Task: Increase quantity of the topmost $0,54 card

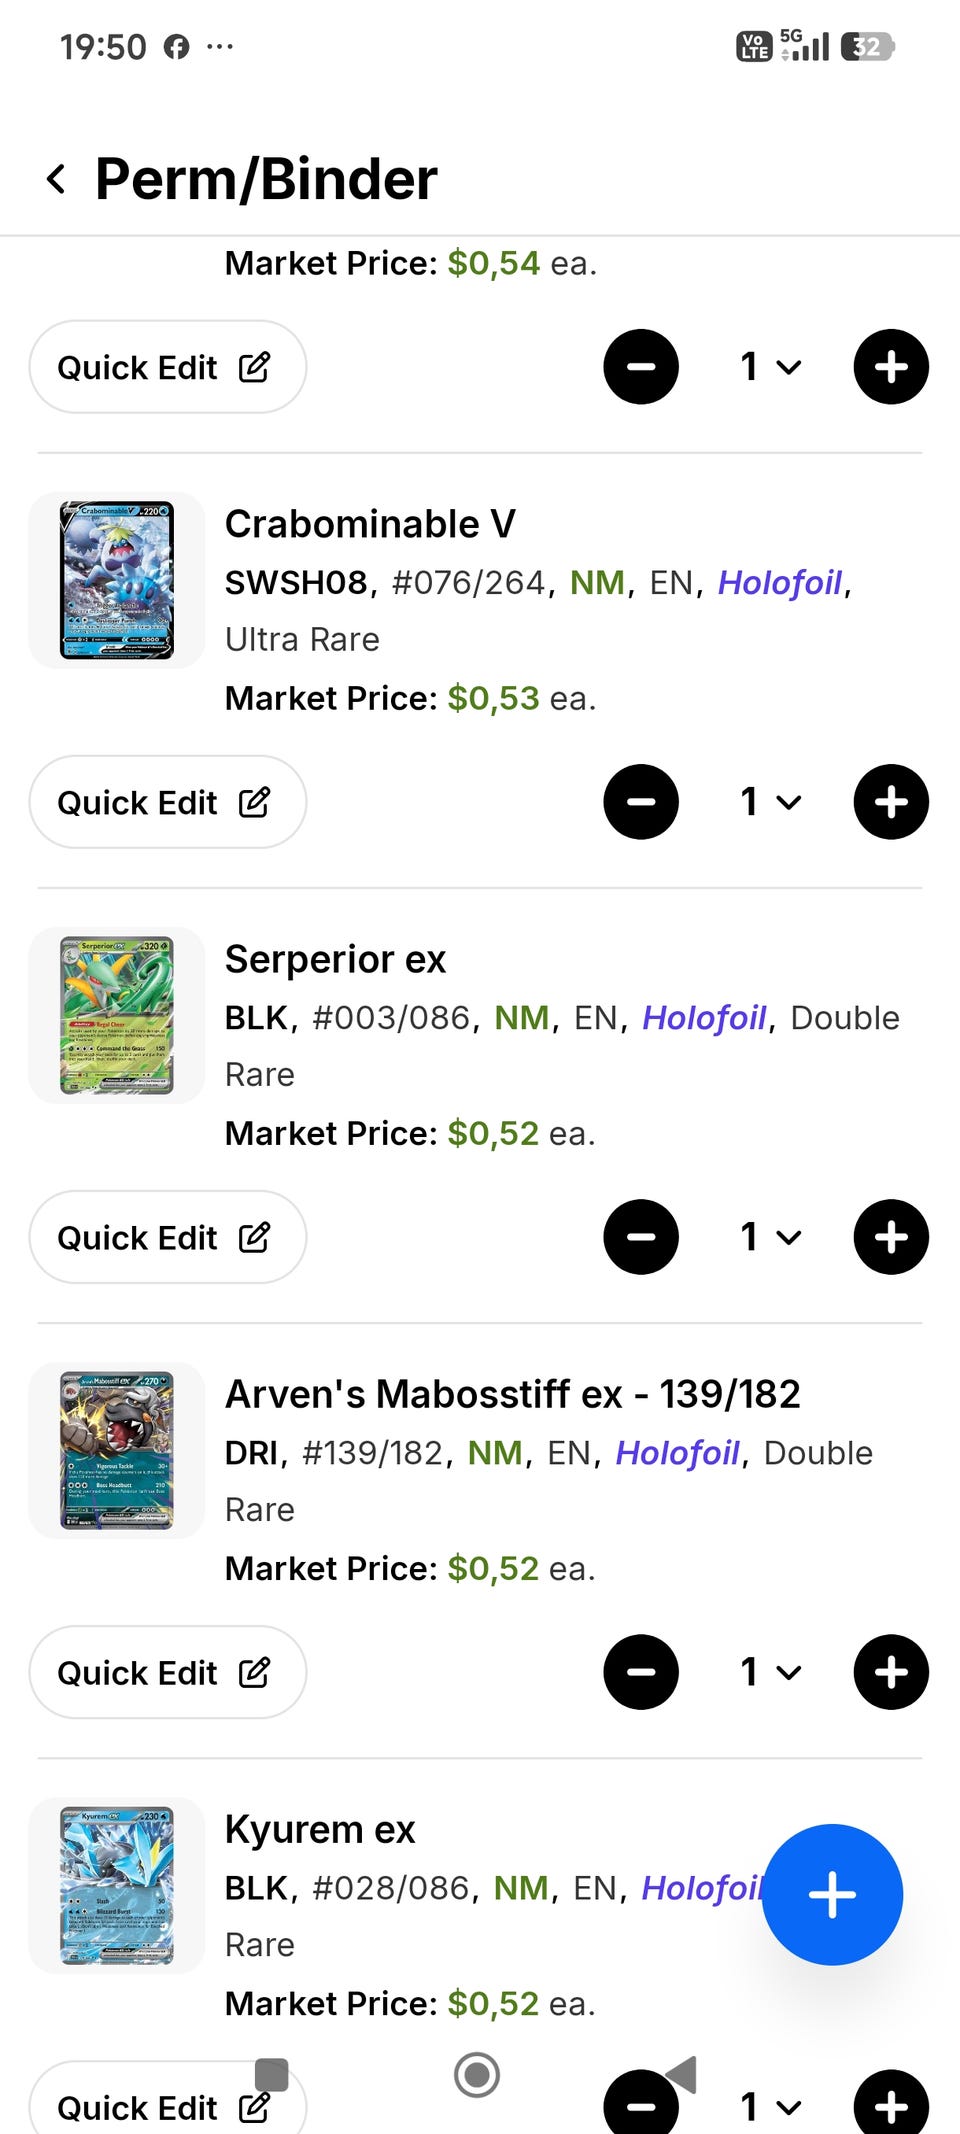Action: click(891, 367)
